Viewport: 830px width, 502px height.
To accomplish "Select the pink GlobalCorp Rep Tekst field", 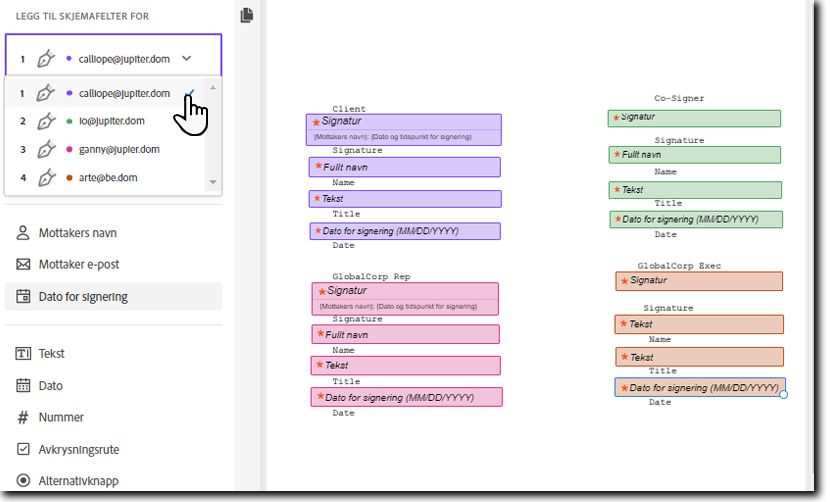I will coord(405,365).
